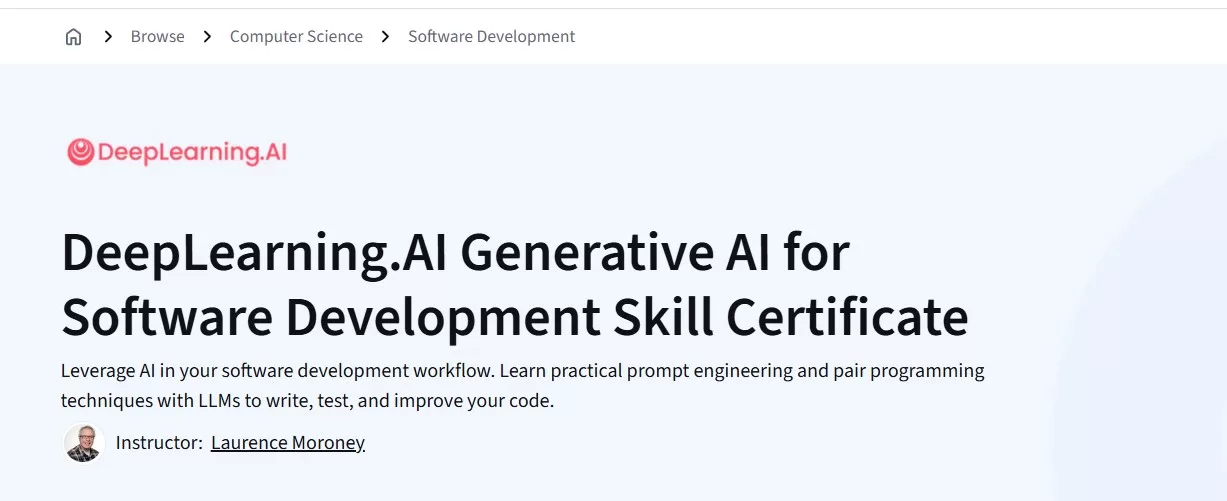Click the 'Instructor:' label text
Screen dimensions: 1227x501
coord(159,442)
